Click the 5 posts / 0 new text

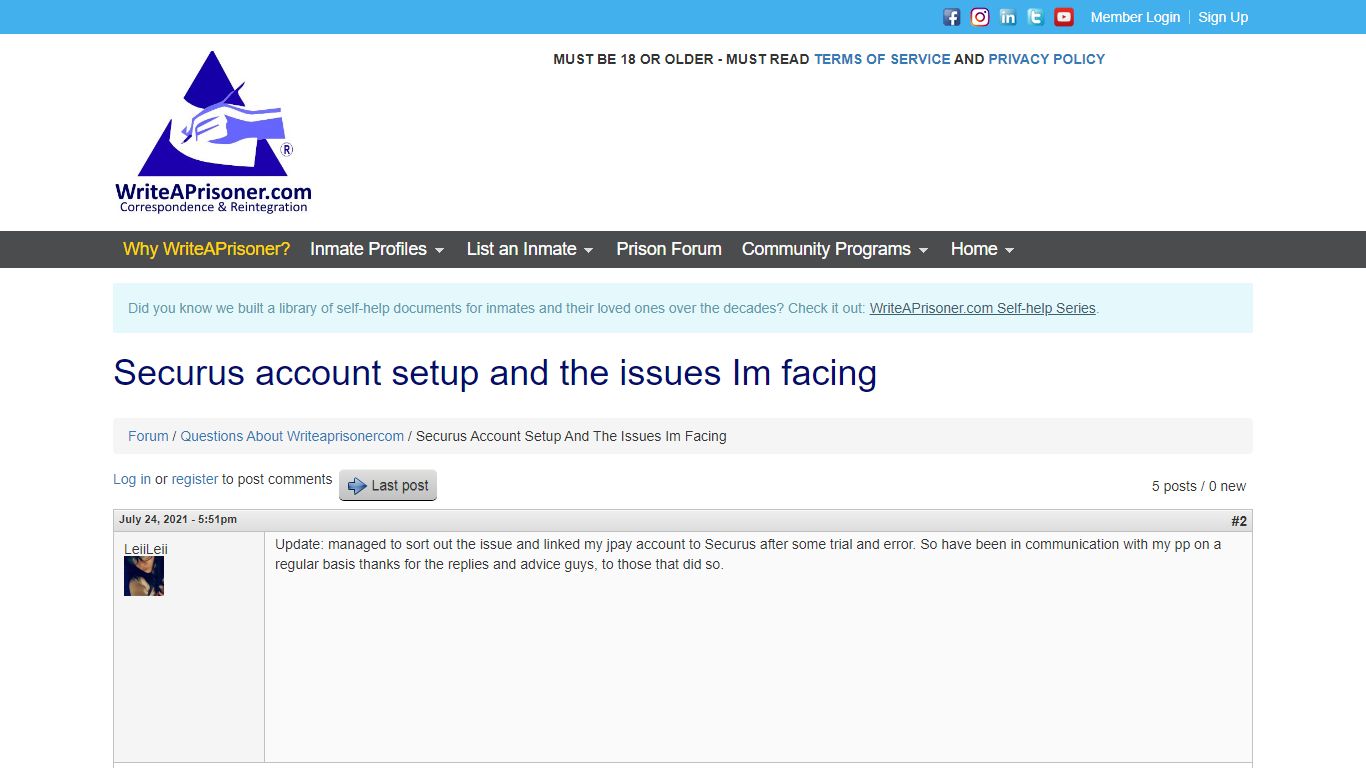(x=1198, y=486)
